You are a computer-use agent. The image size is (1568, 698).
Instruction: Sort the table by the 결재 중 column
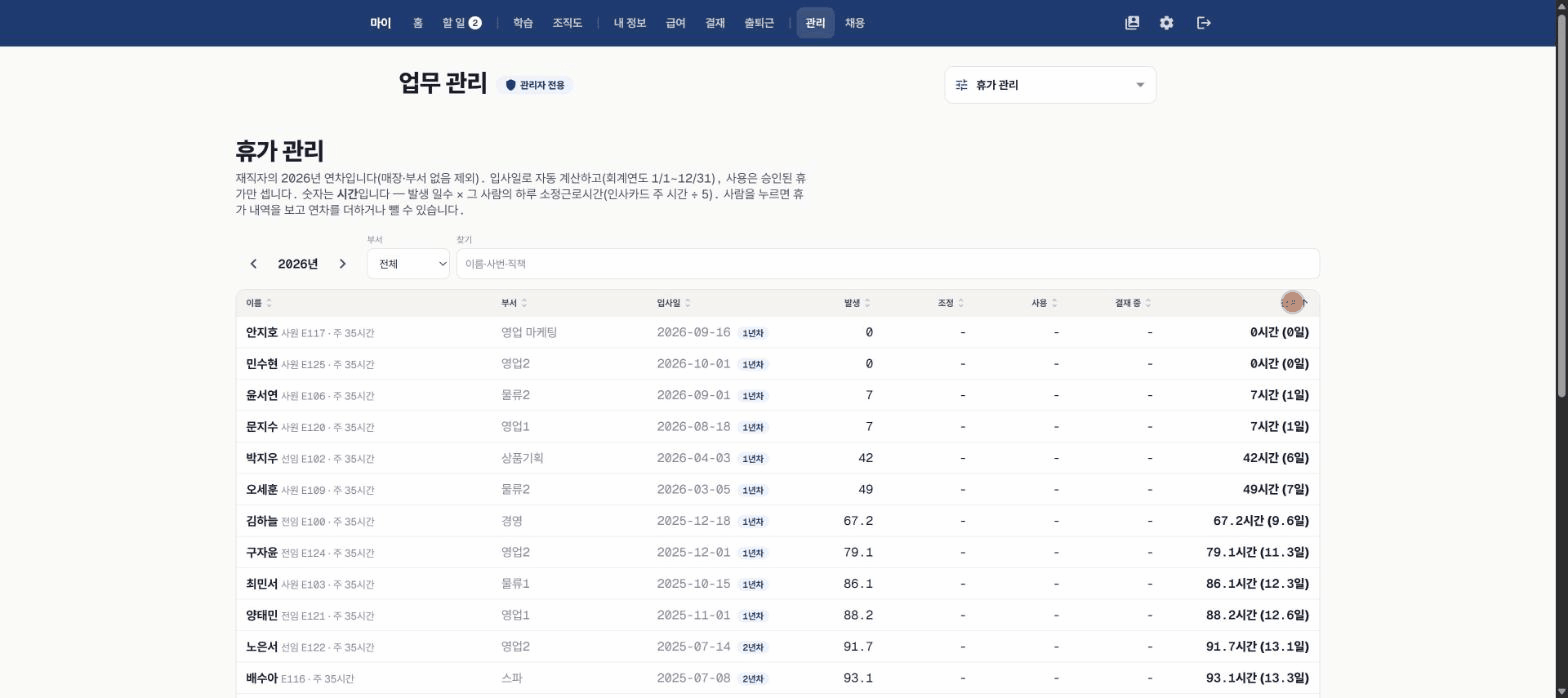coord(1133,303)
